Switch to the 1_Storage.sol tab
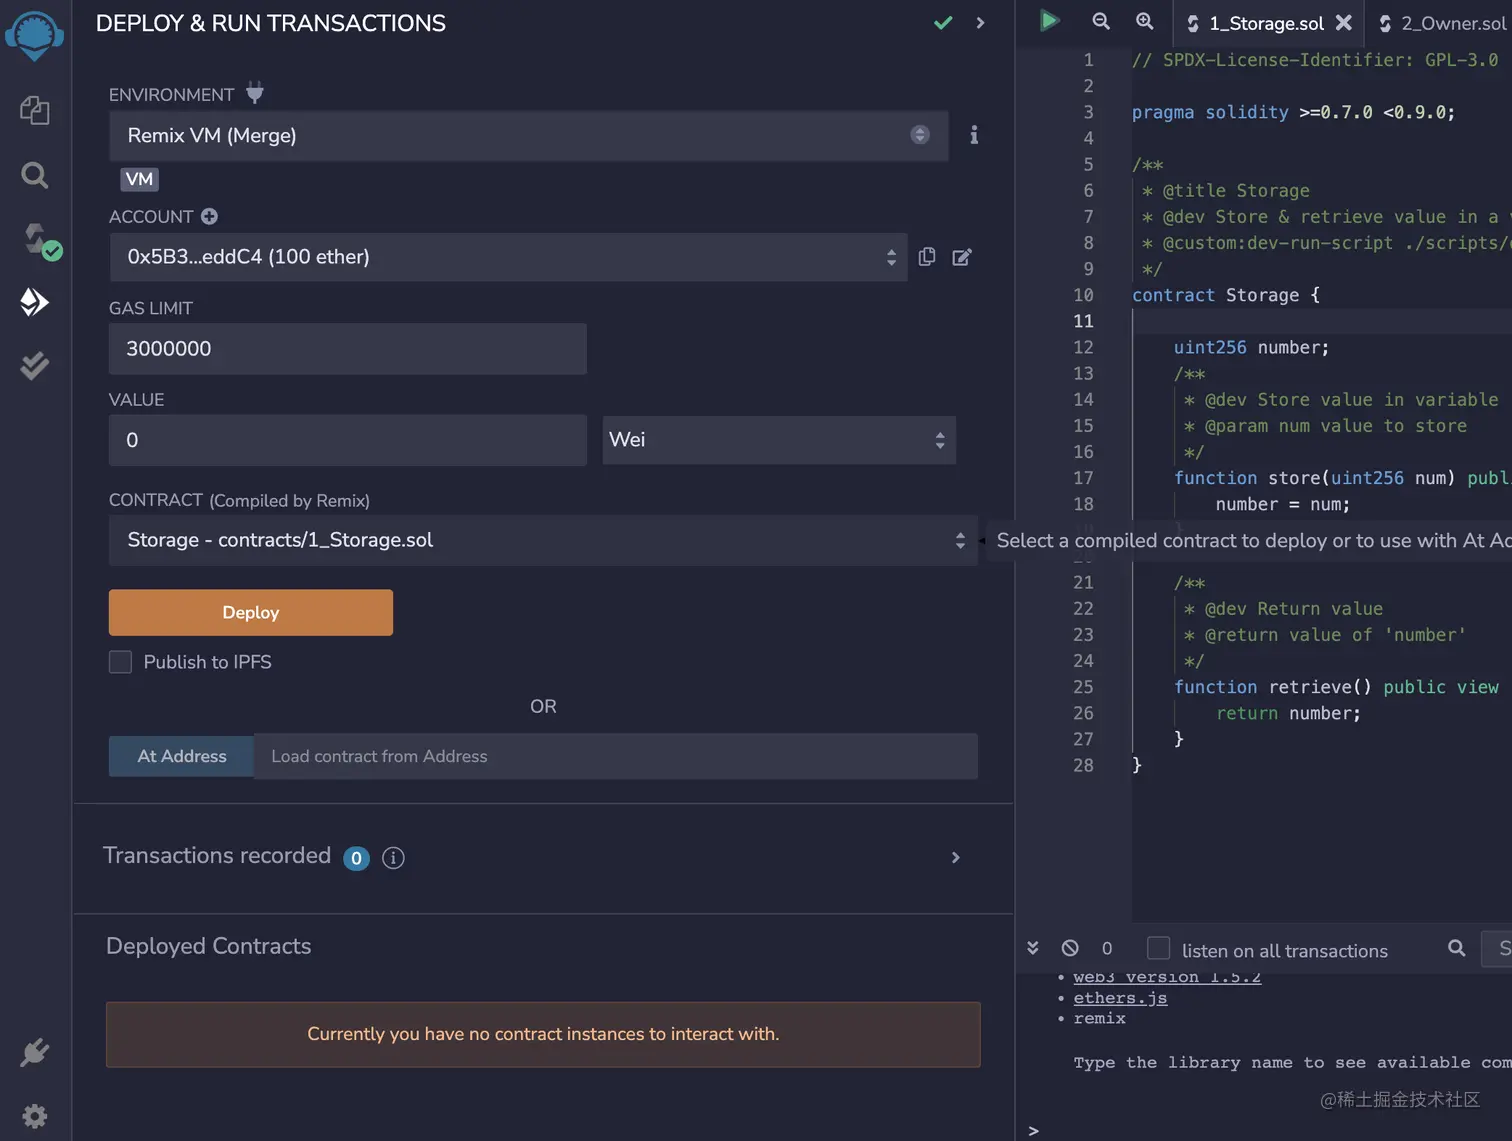 tap(1266, 23)
